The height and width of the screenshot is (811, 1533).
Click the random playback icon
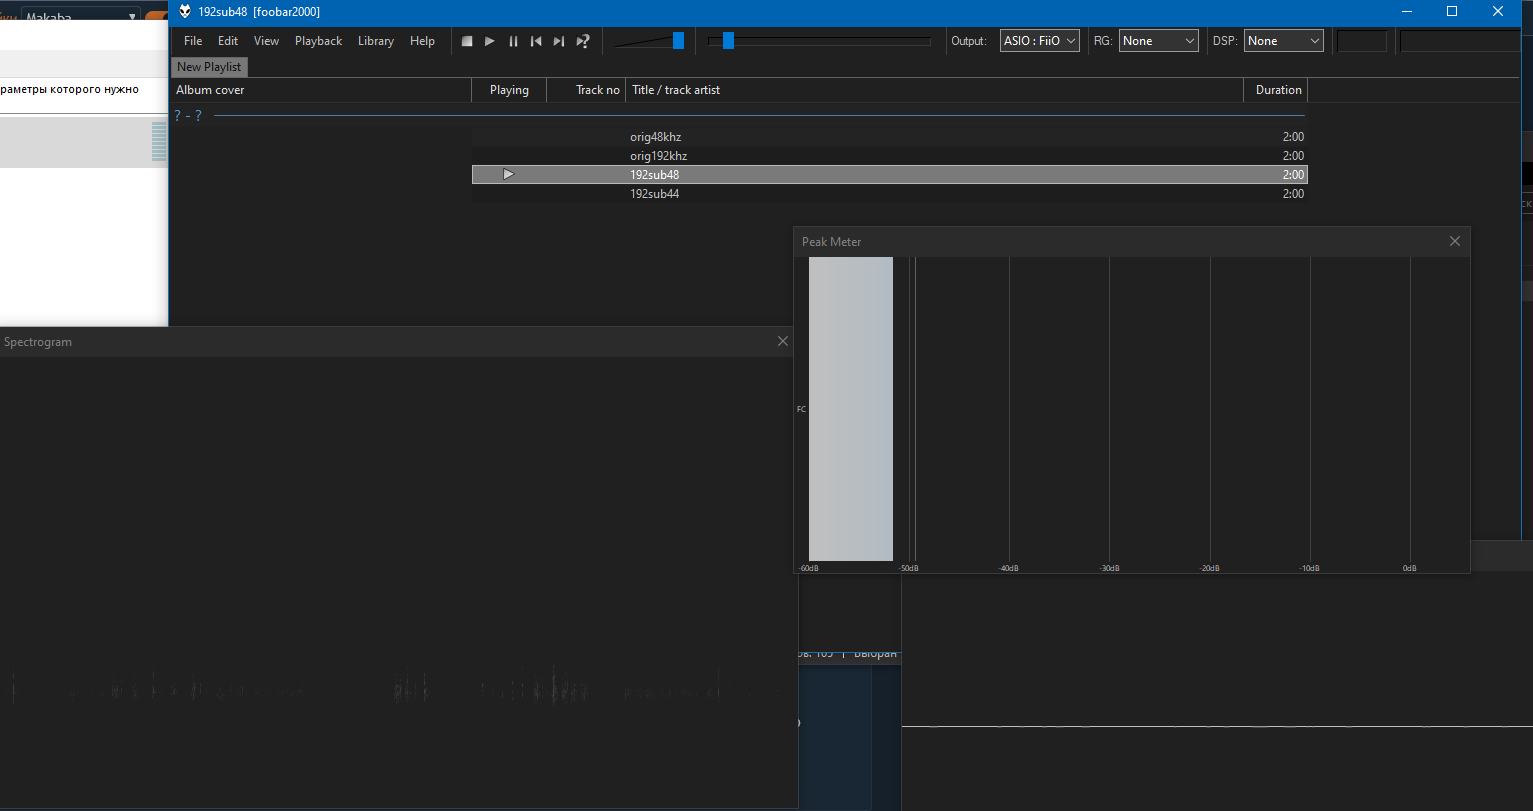(x=583, y=41)
